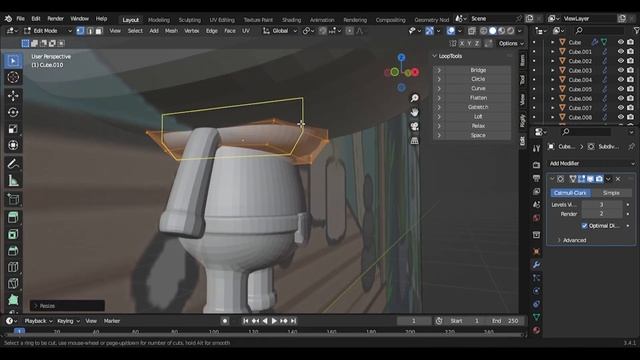Select the Poly Build tool
This screenshot has width=640, height=360.
click(x=13, y=300)
